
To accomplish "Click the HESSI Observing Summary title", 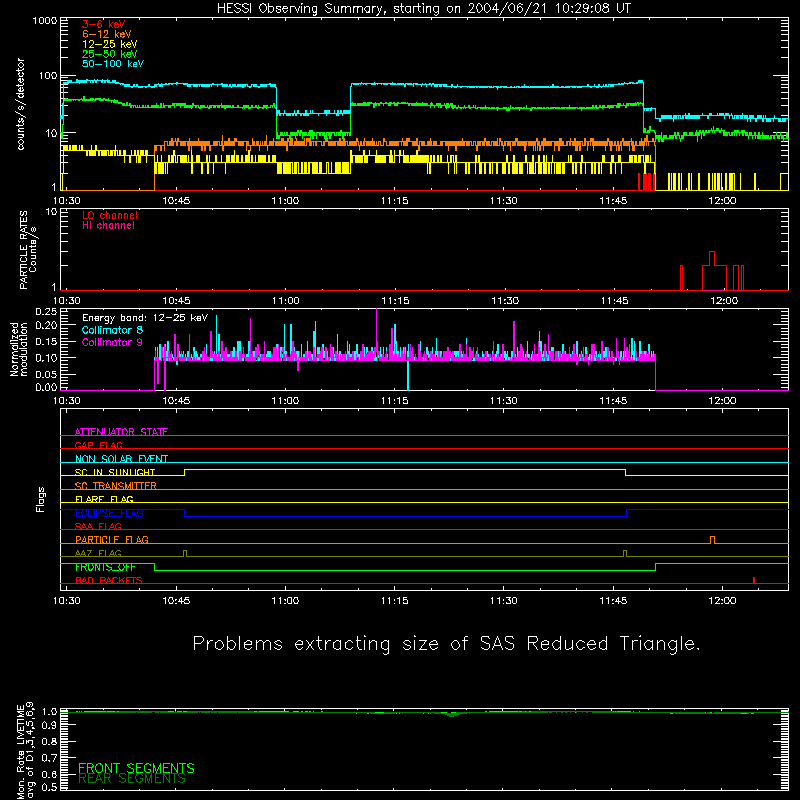I will pos(423,9).
